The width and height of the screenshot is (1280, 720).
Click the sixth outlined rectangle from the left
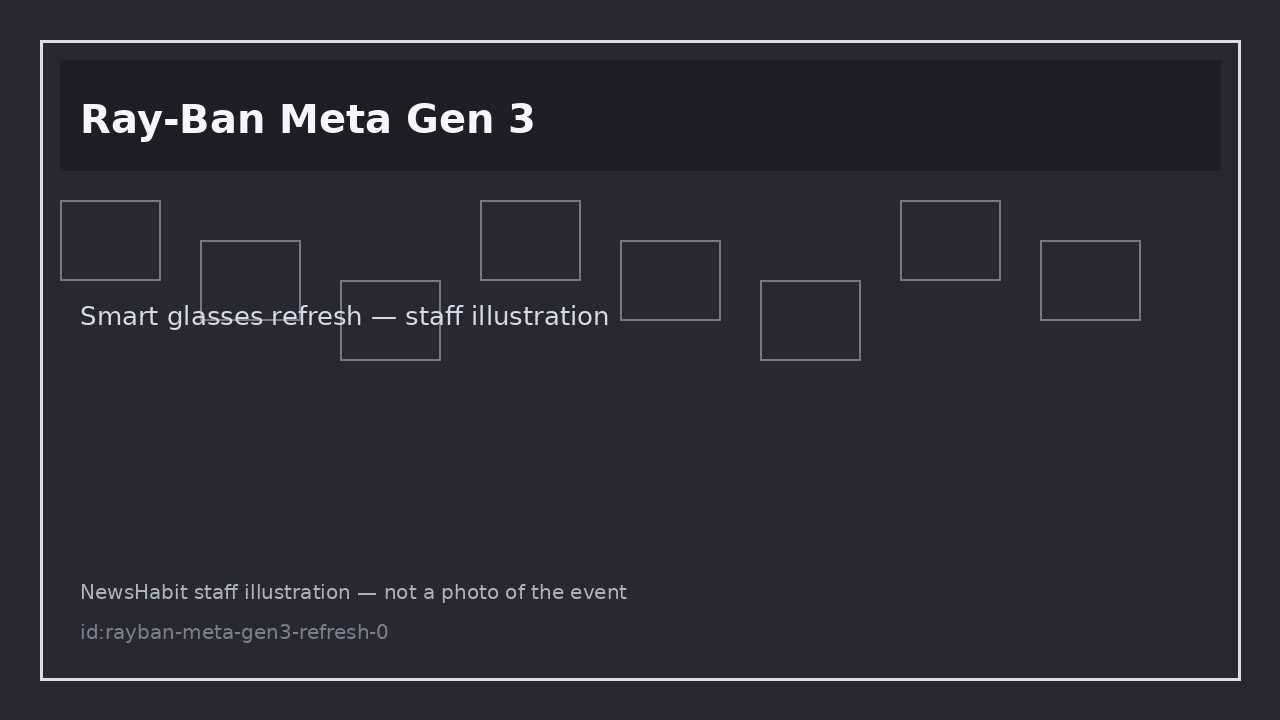tap(810, 320)
